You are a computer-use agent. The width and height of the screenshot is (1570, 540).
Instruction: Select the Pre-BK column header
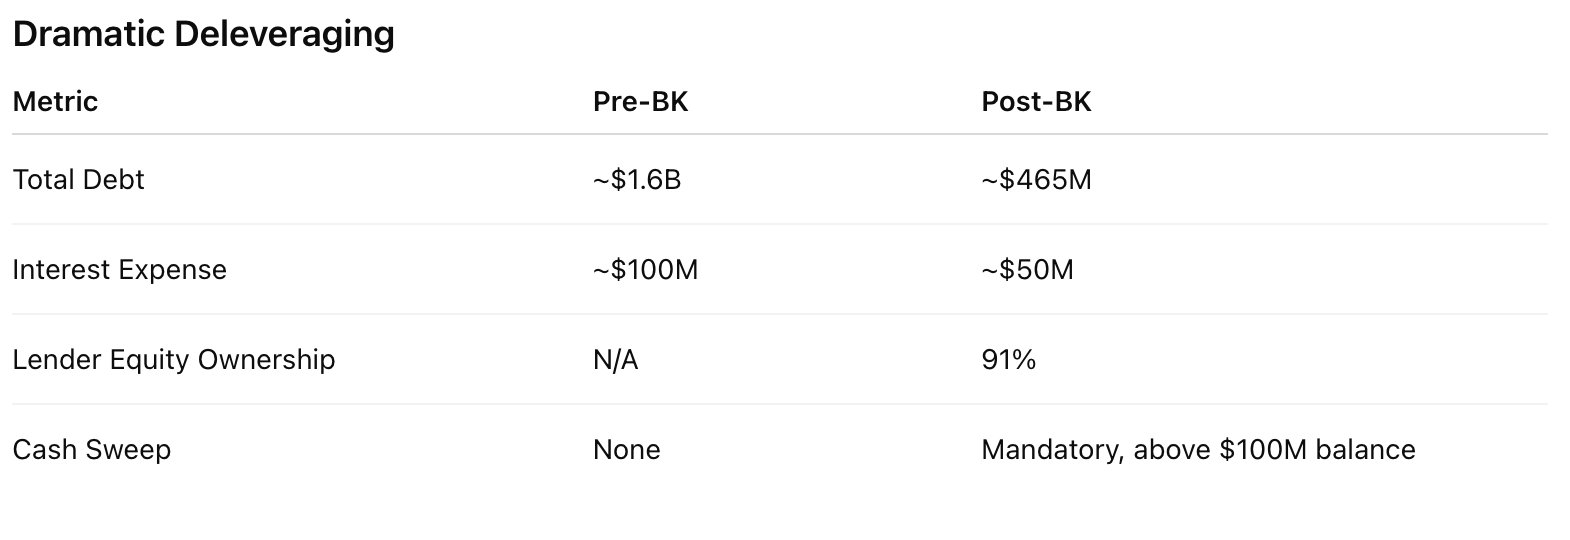tap(640, 101)
